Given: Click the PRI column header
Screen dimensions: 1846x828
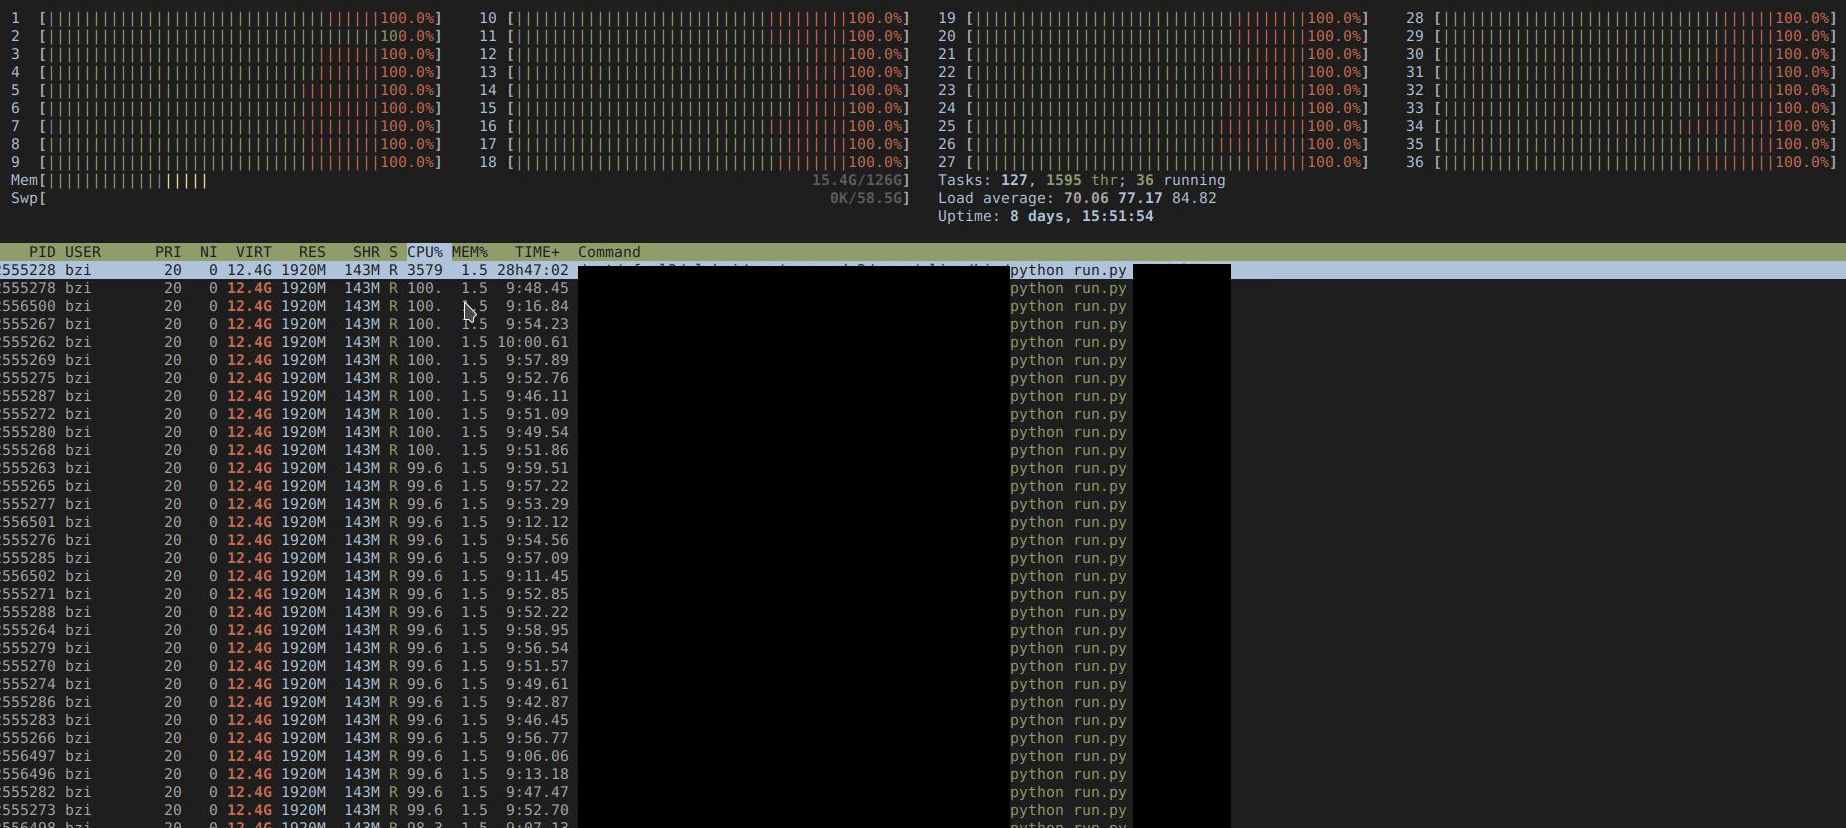Looking at the screenshot, I should (168, 252).
